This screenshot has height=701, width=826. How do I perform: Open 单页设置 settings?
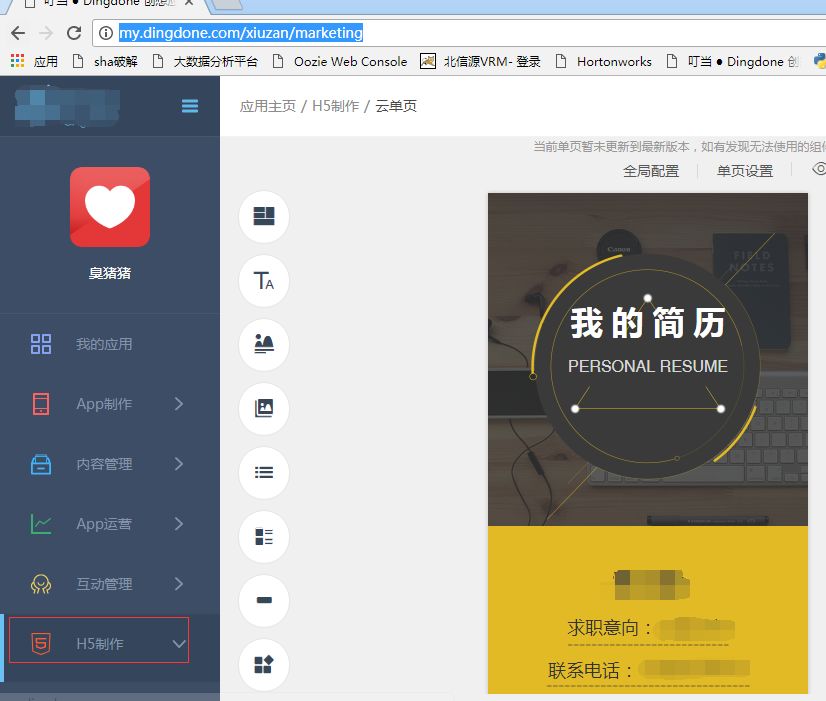(x=744, y=170)
